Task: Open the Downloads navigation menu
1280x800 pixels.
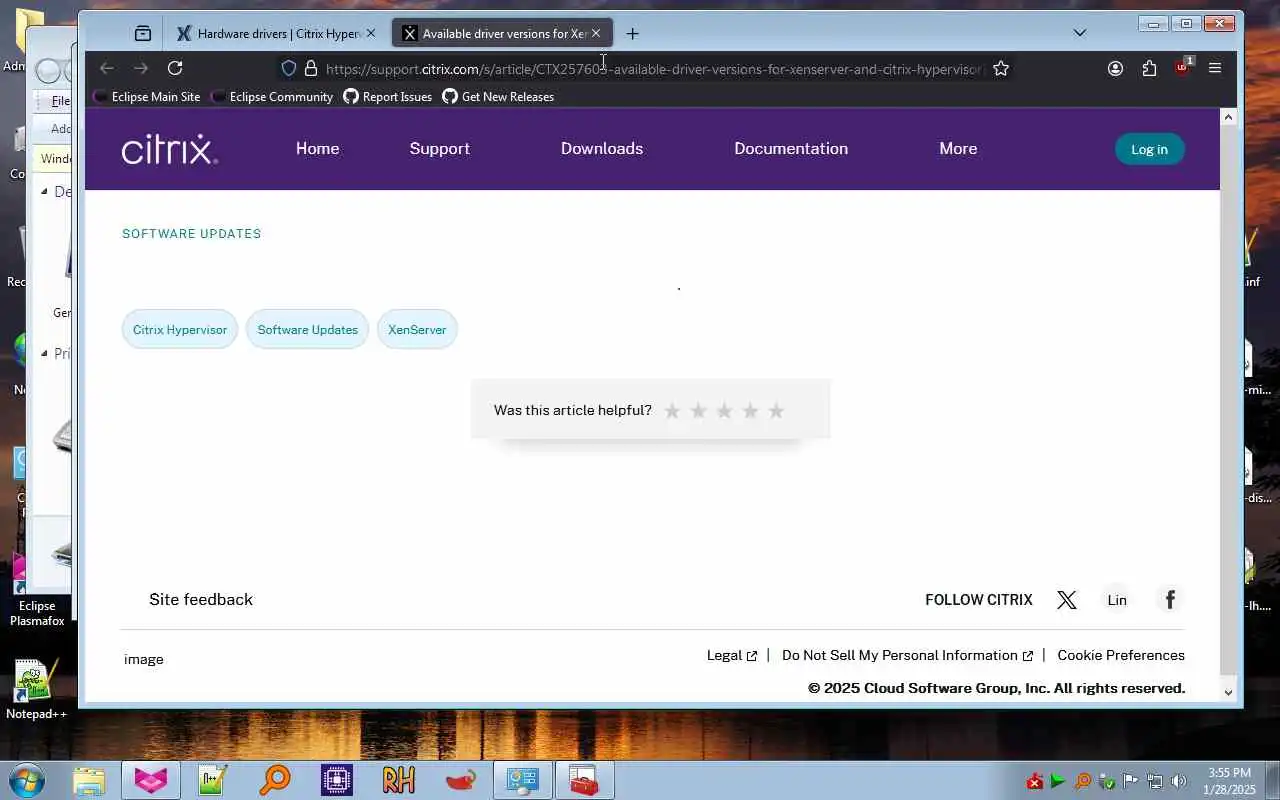Action: point(602,148)
